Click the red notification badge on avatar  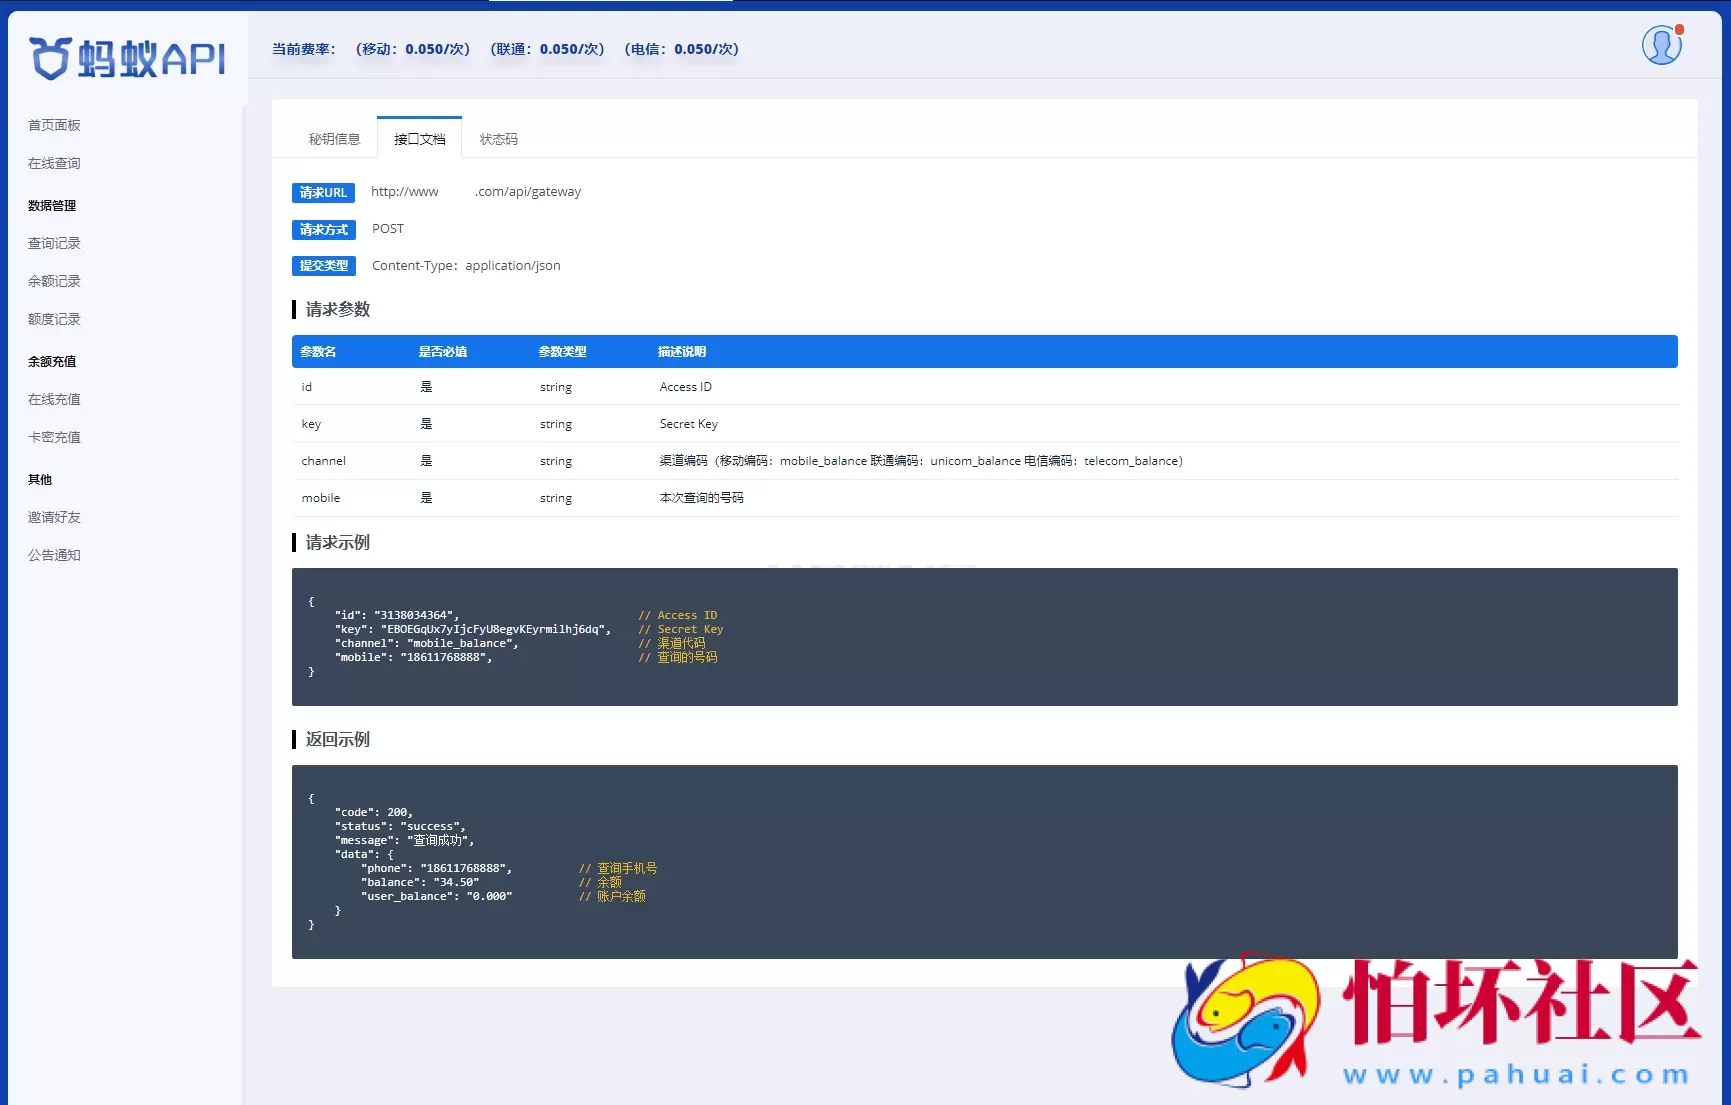[x=1678, y=31]
